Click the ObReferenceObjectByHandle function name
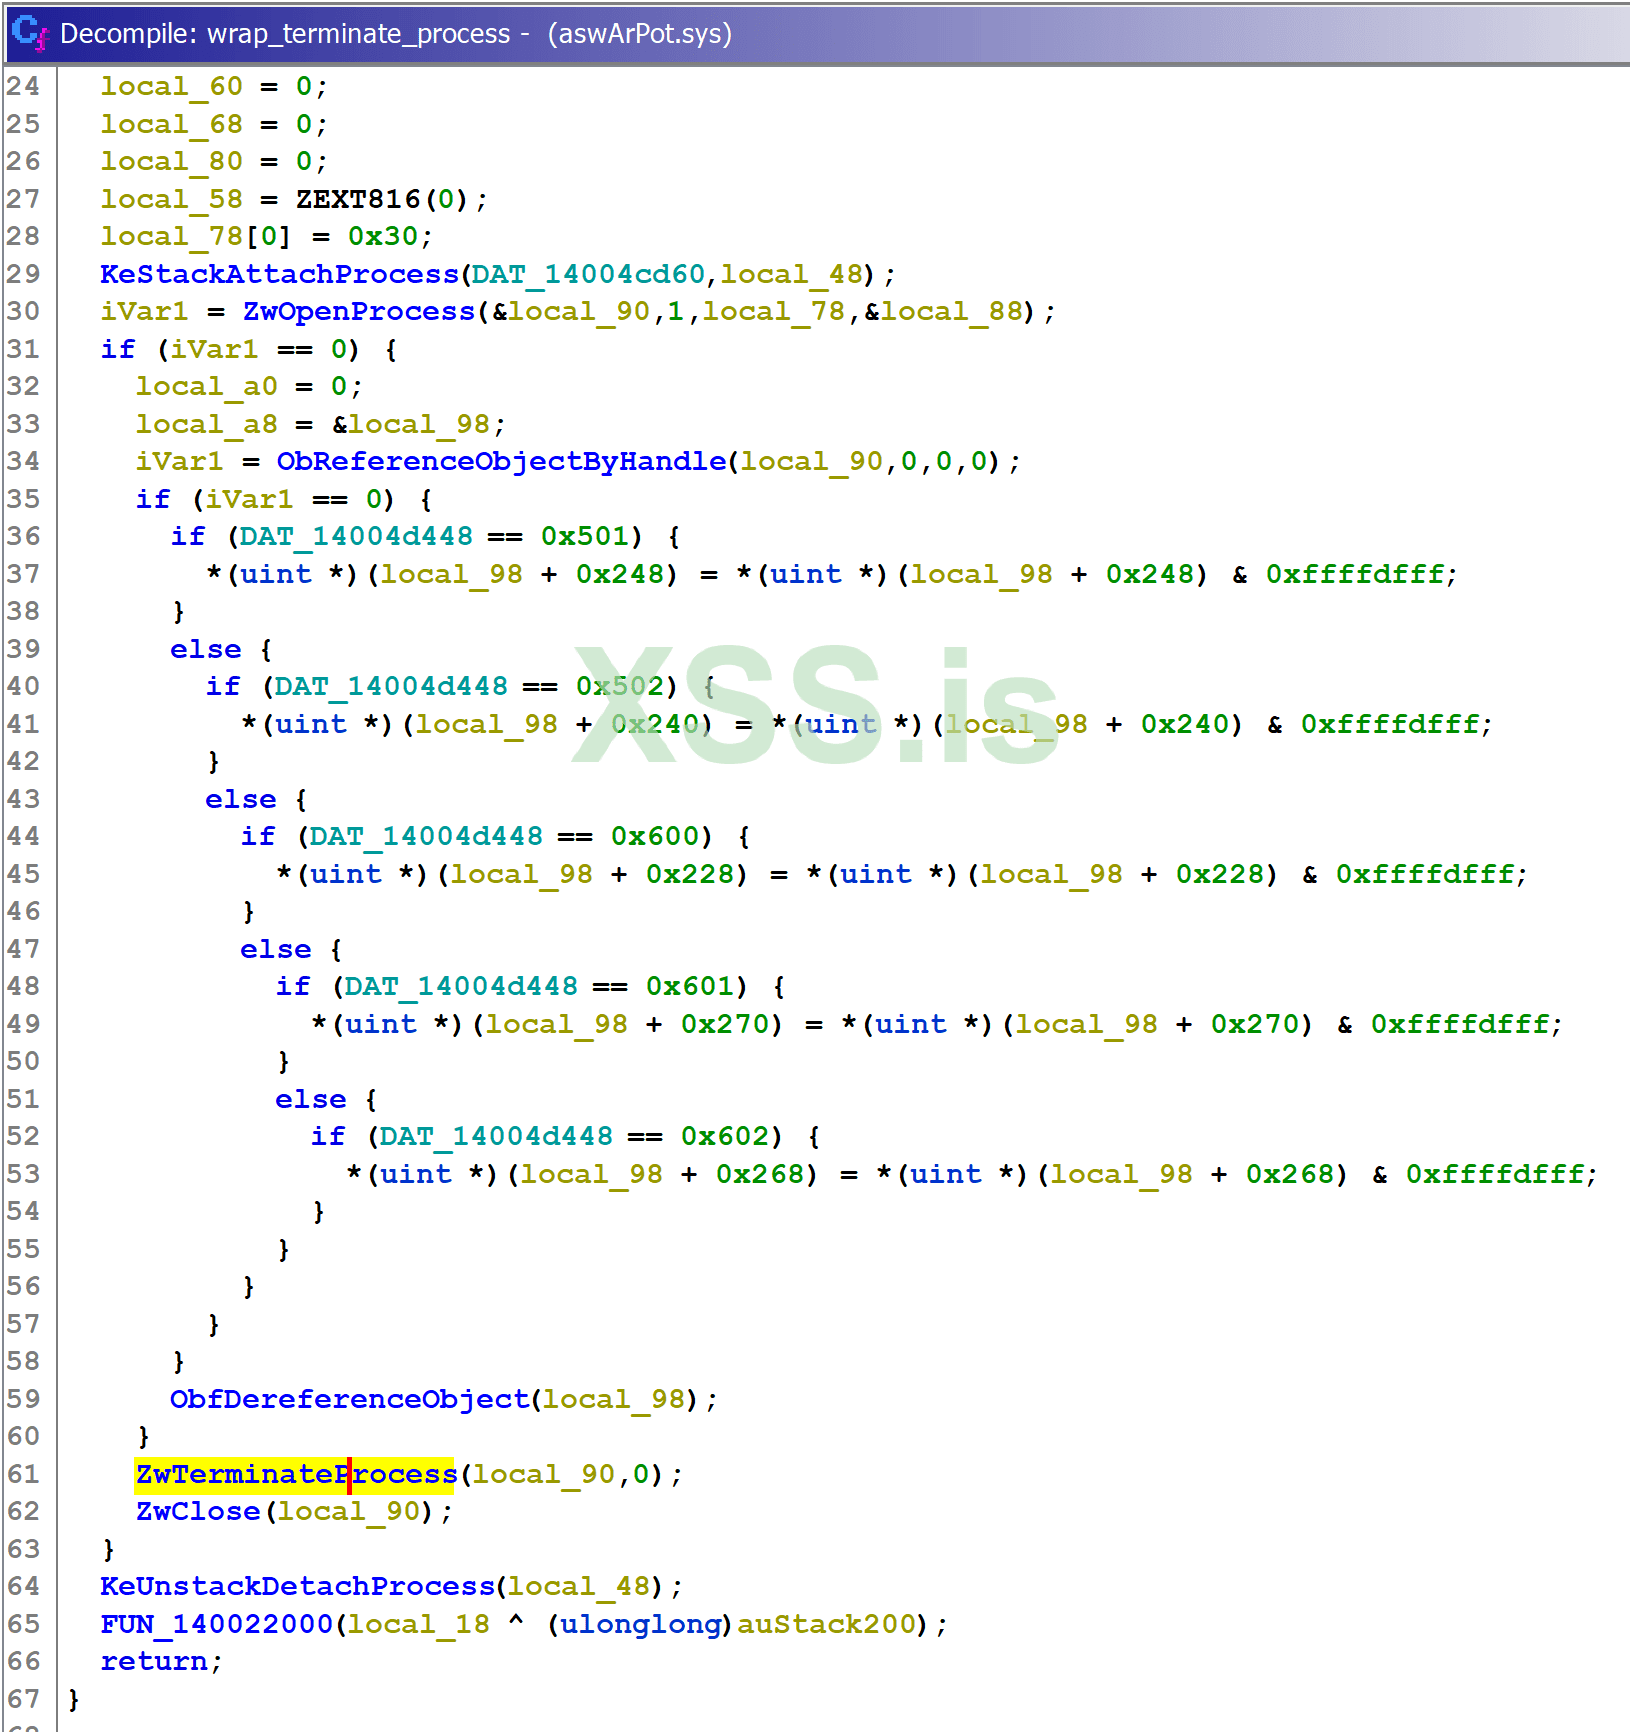 pos(502,462)
